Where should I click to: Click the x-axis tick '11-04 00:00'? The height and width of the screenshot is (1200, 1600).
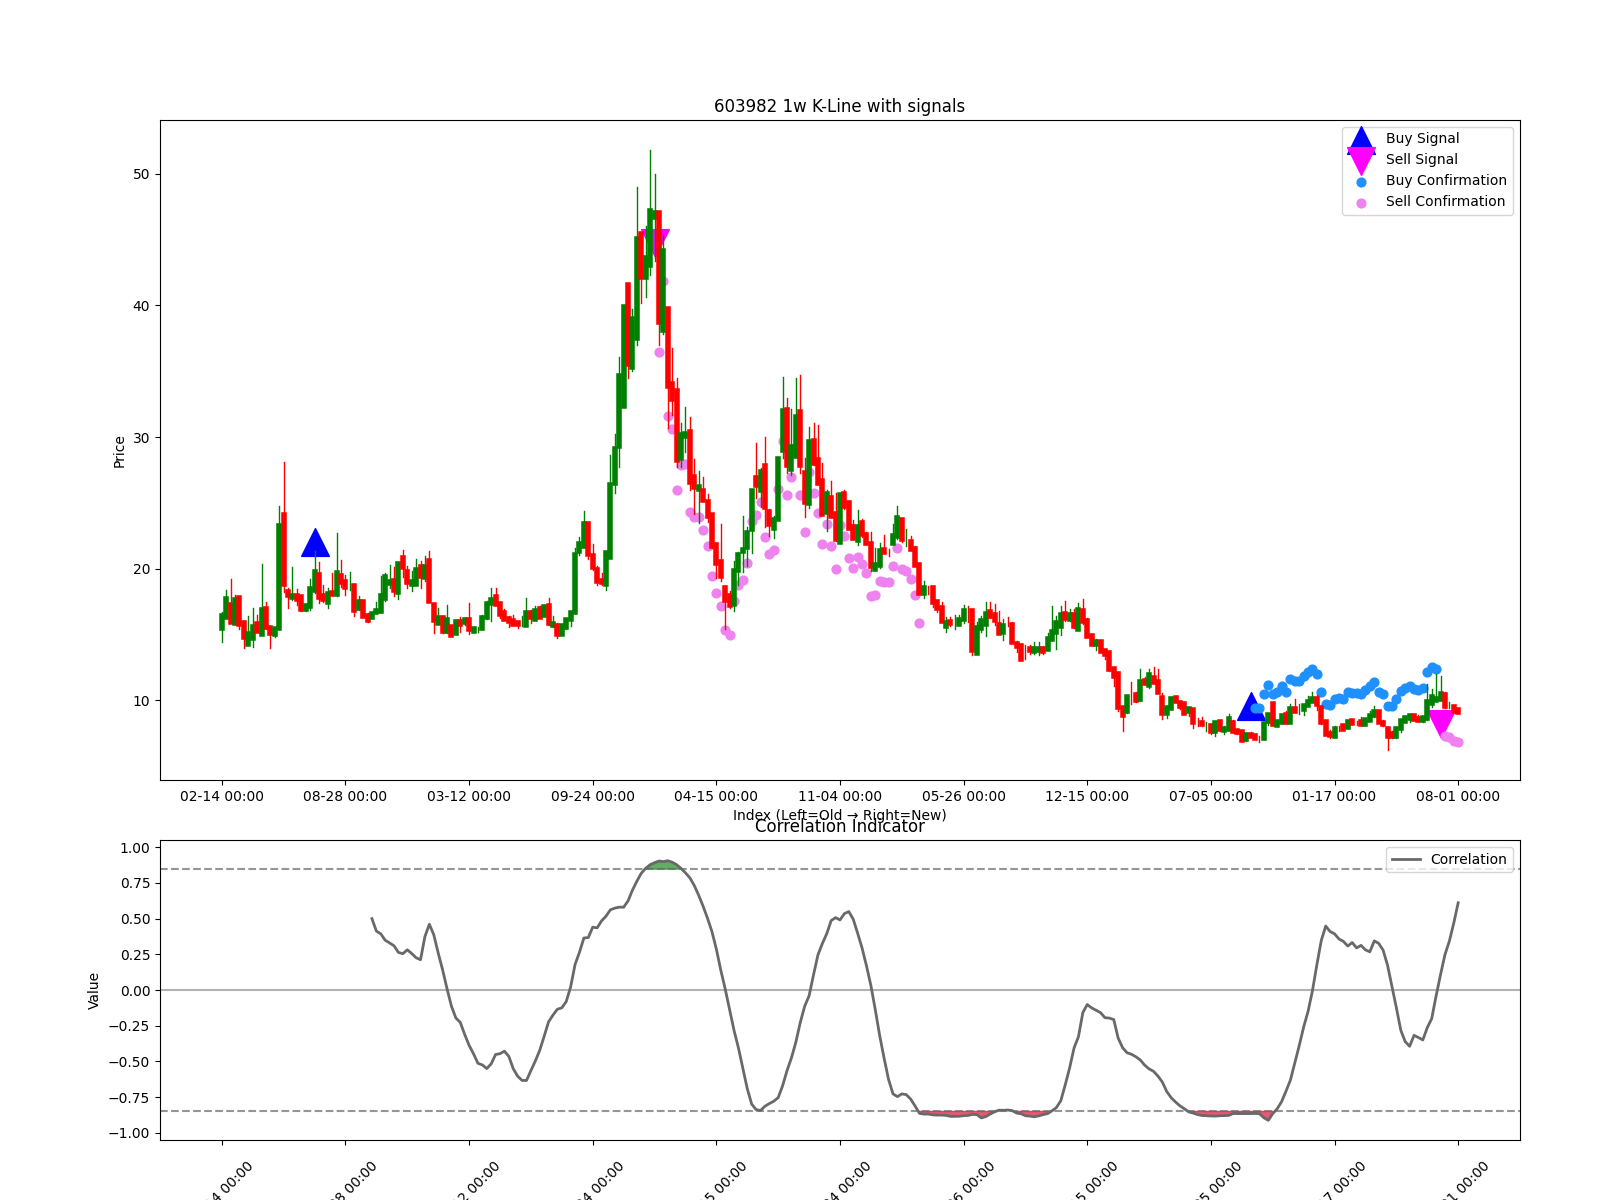pyautogui.click(x=840, y=796)
